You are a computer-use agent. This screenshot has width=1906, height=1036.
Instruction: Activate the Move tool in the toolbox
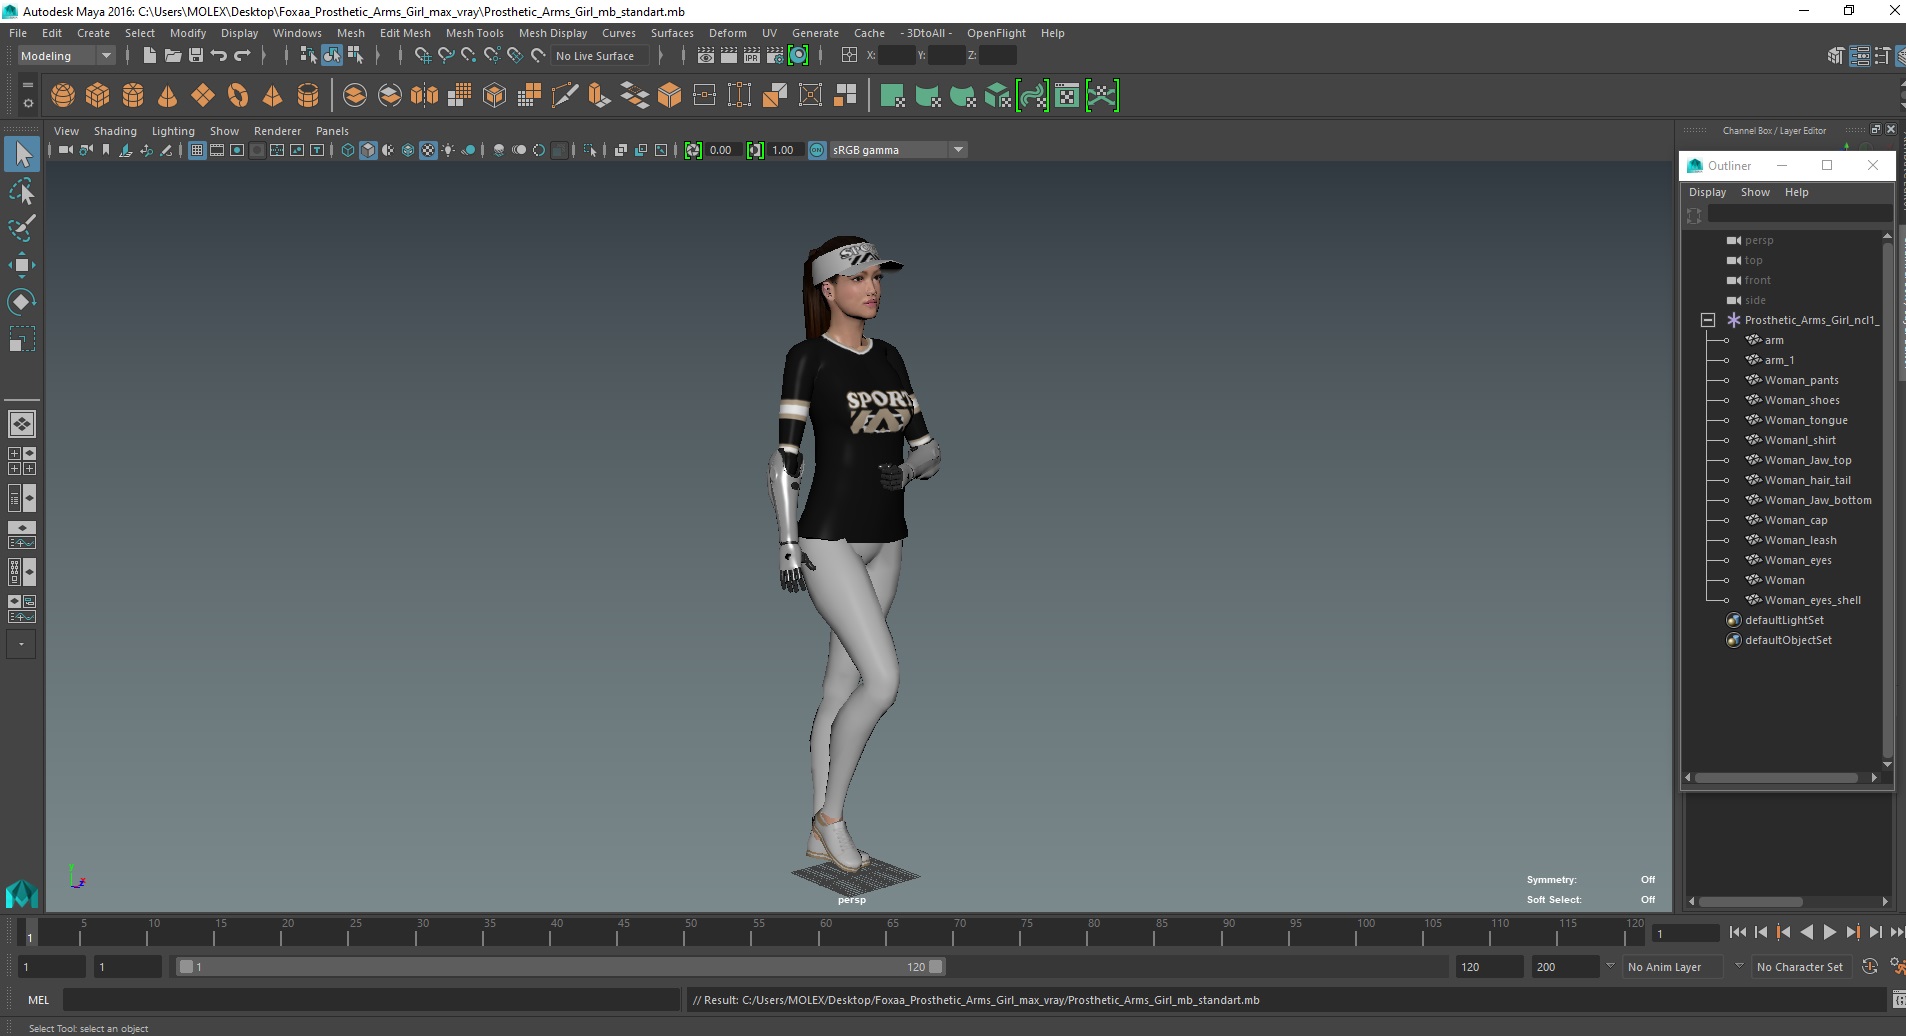point(21,265)
